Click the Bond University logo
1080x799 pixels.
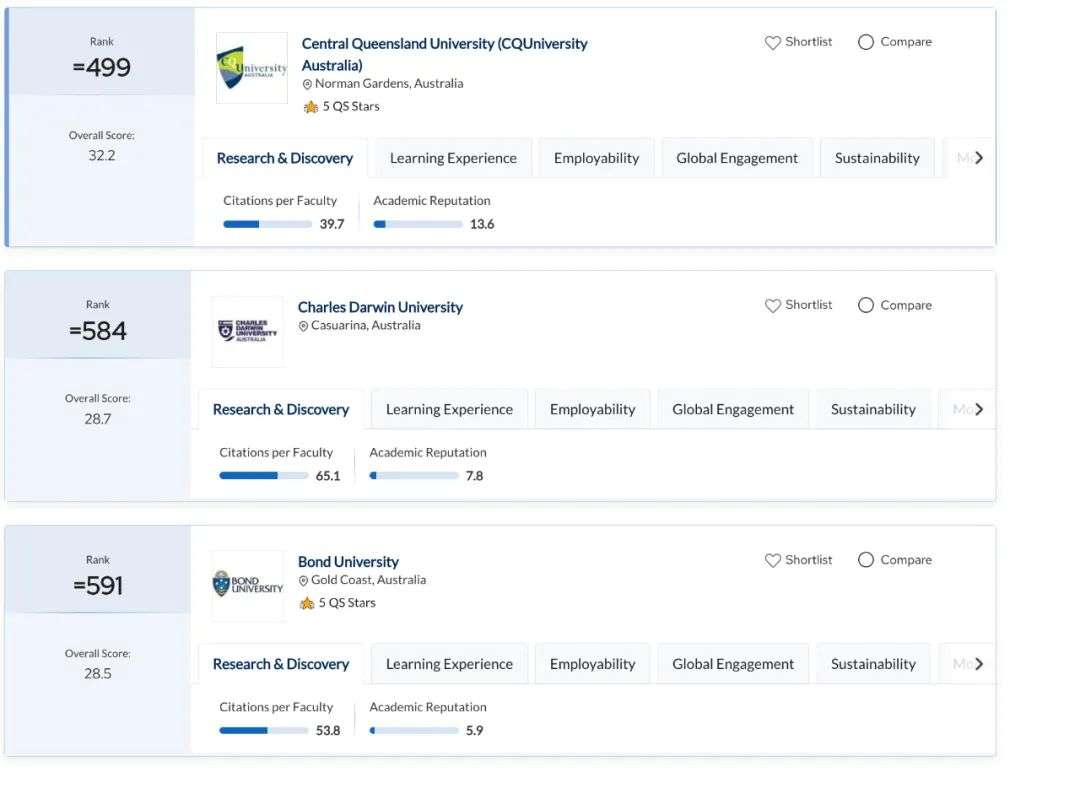pyautogui.click(x=248, y=585)
